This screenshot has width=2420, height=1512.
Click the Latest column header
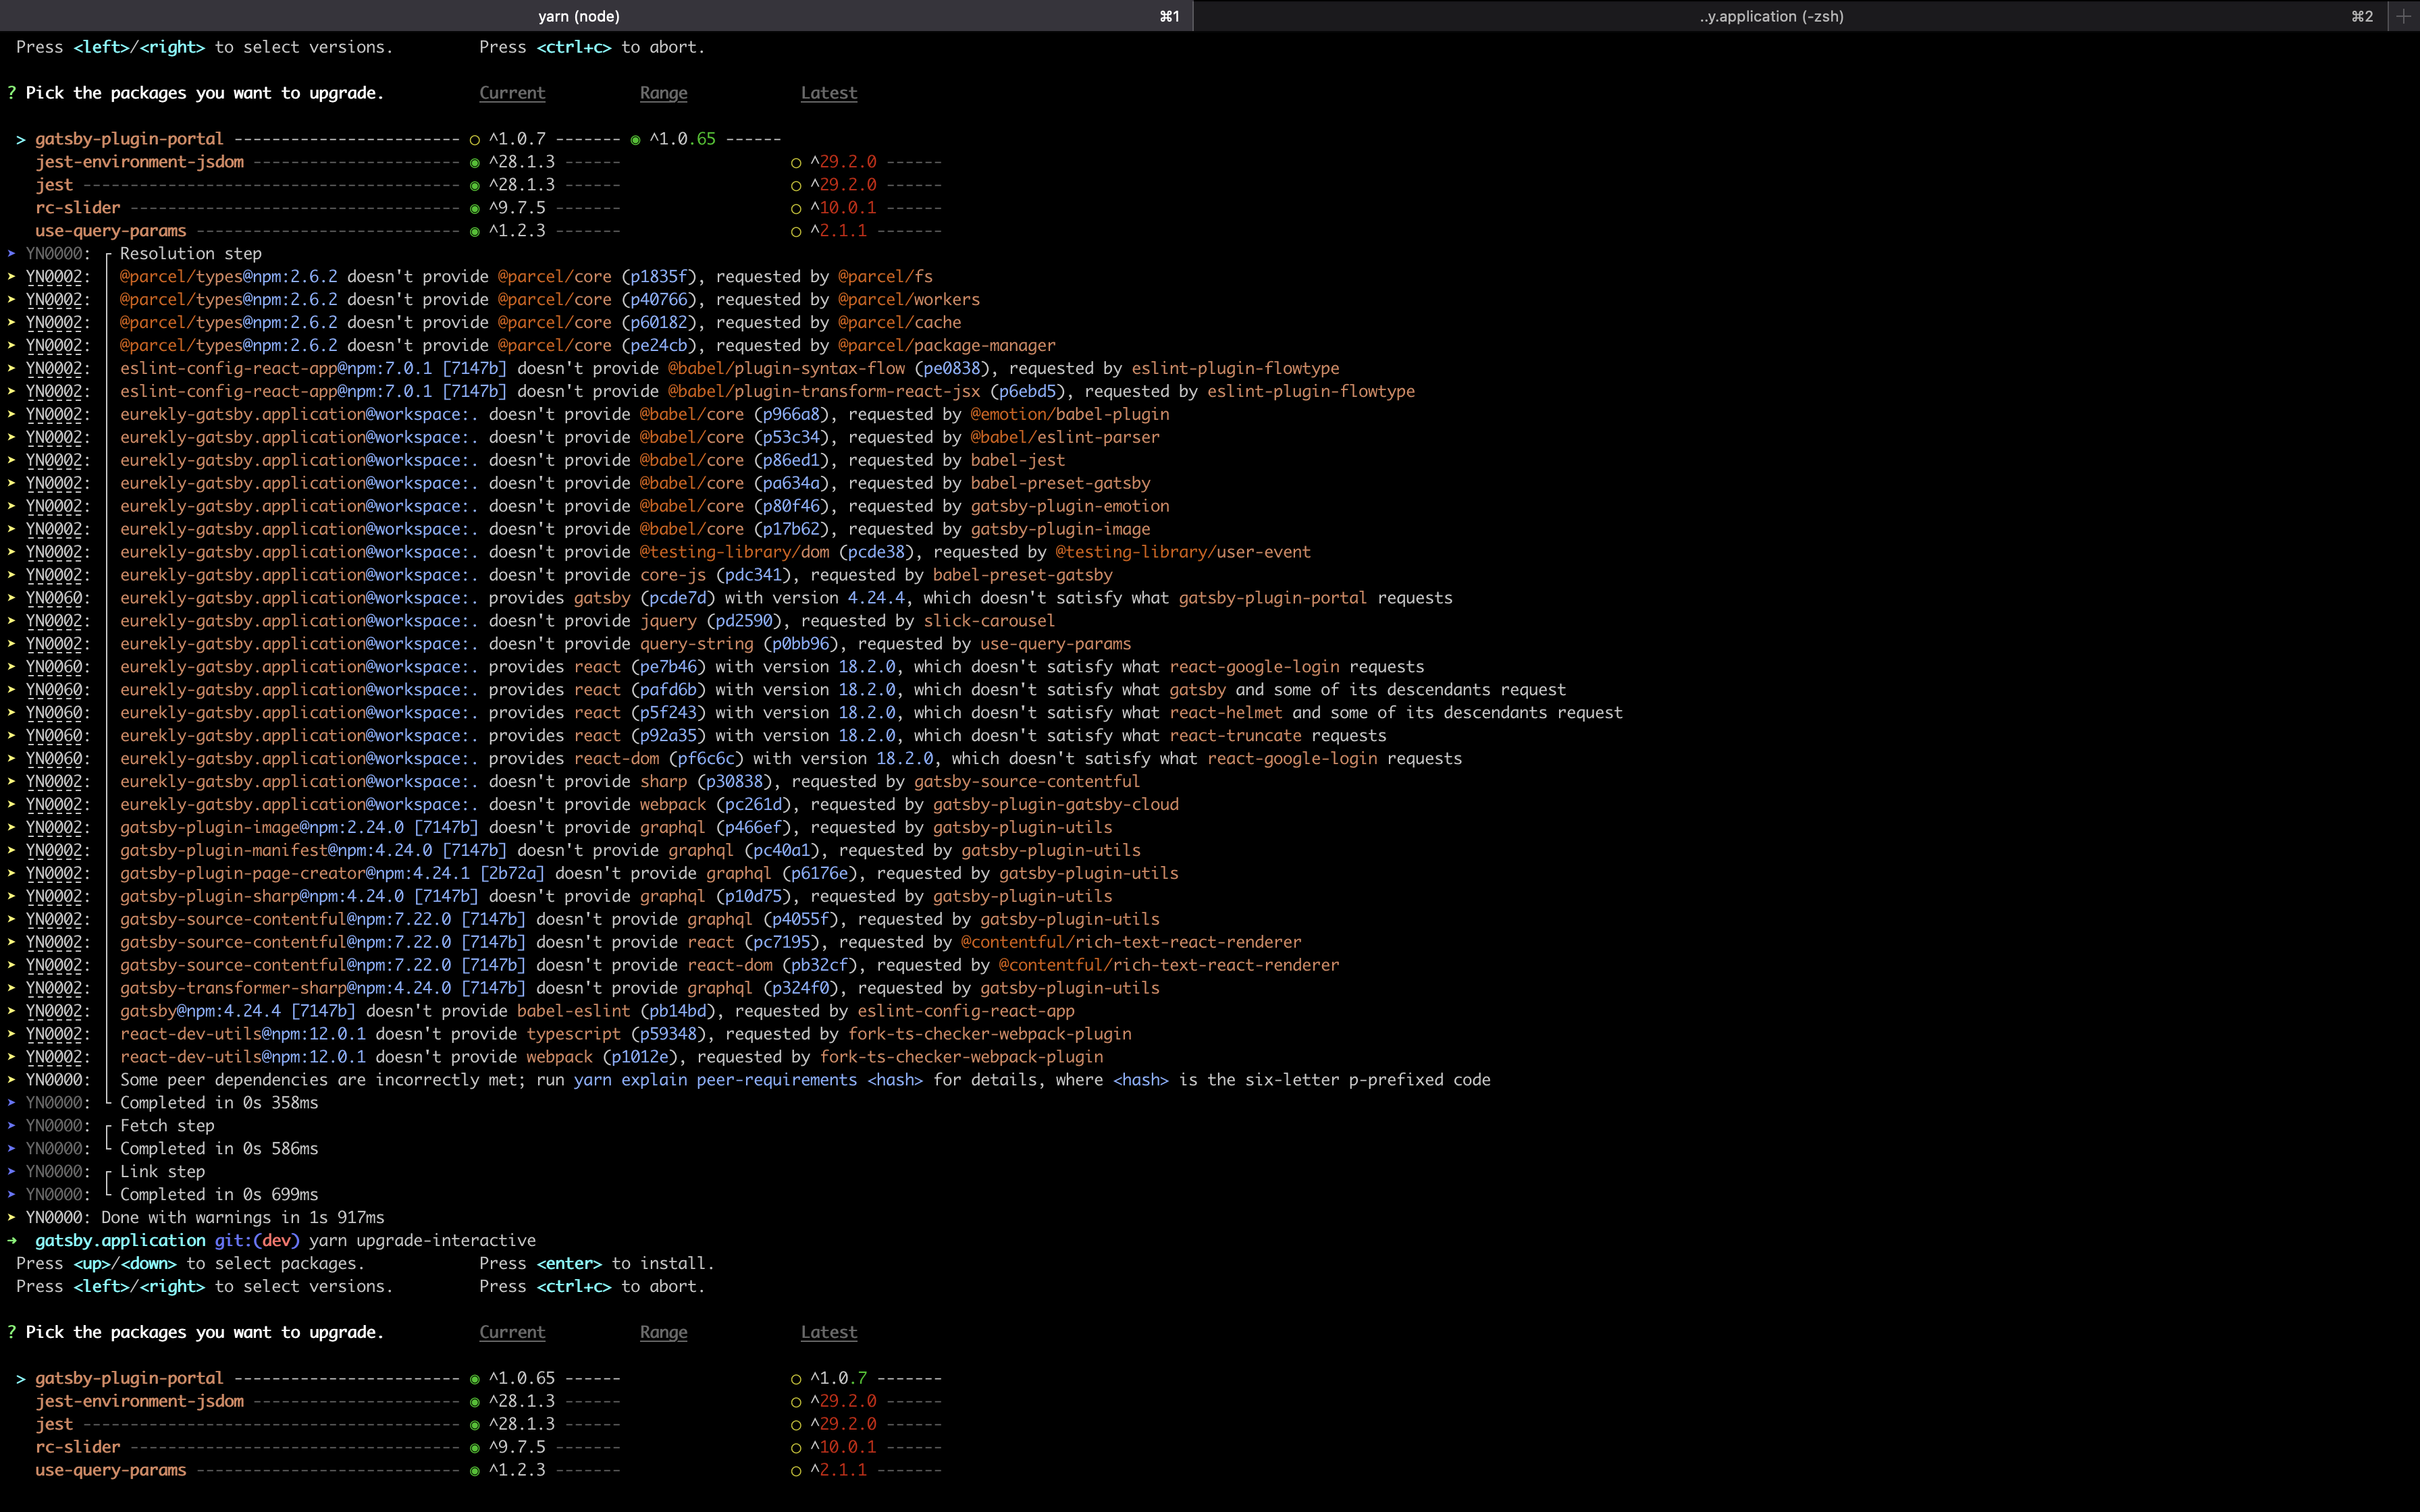828,92
